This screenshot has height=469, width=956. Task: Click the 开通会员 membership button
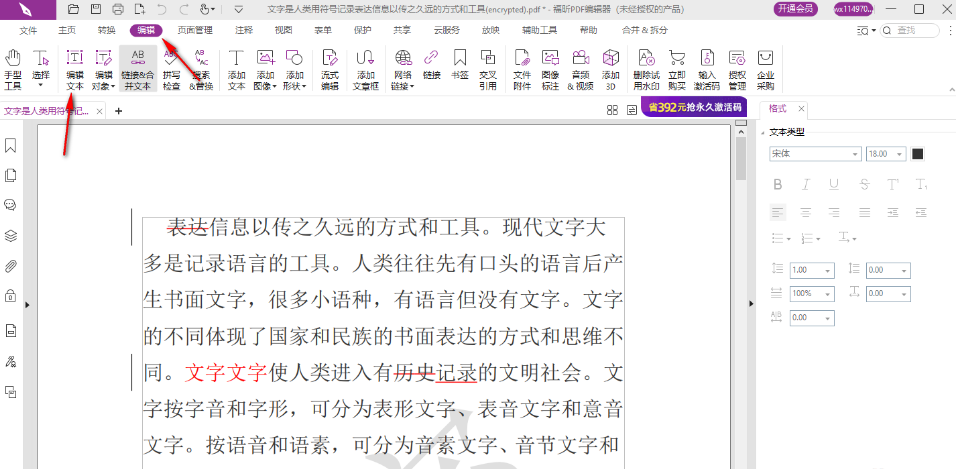tap(796, 9)
